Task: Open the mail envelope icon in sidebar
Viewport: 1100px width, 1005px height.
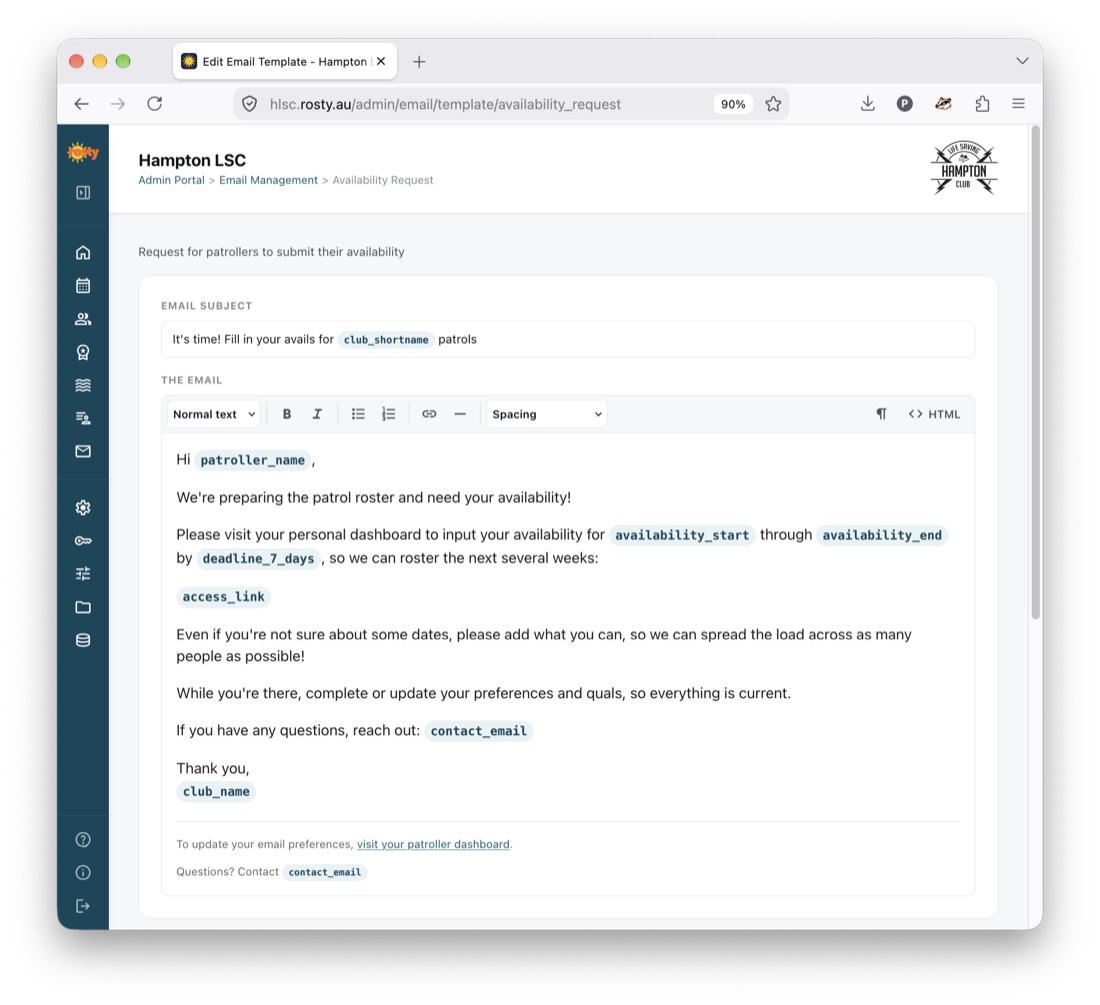Action: pos(83,451)
